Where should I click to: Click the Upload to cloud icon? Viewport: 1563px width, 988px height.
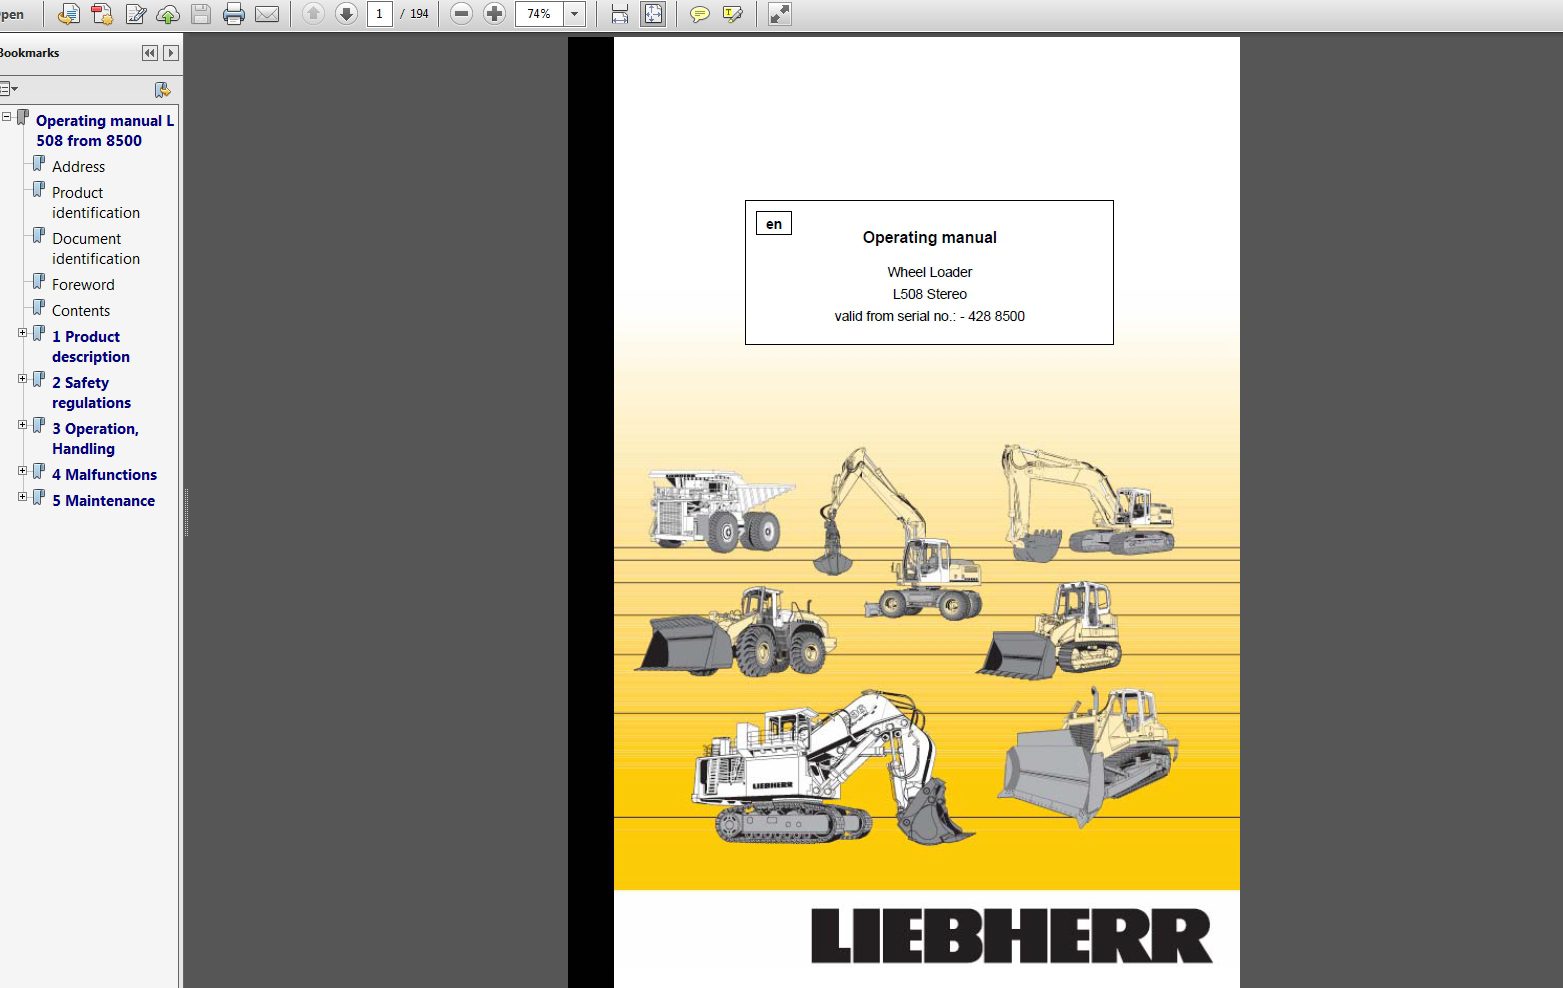[x=168, y=14]
